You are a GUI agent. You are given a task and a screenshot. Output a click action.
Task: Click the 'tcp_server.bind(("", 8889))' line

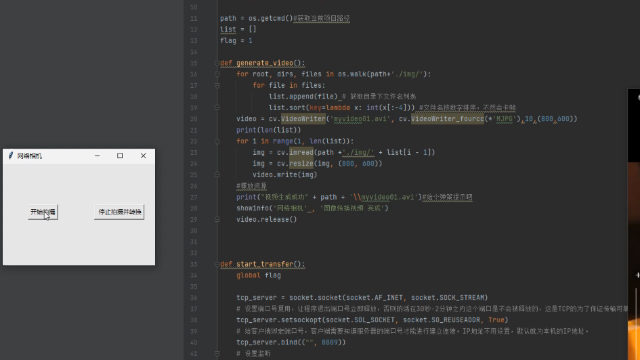291,342
